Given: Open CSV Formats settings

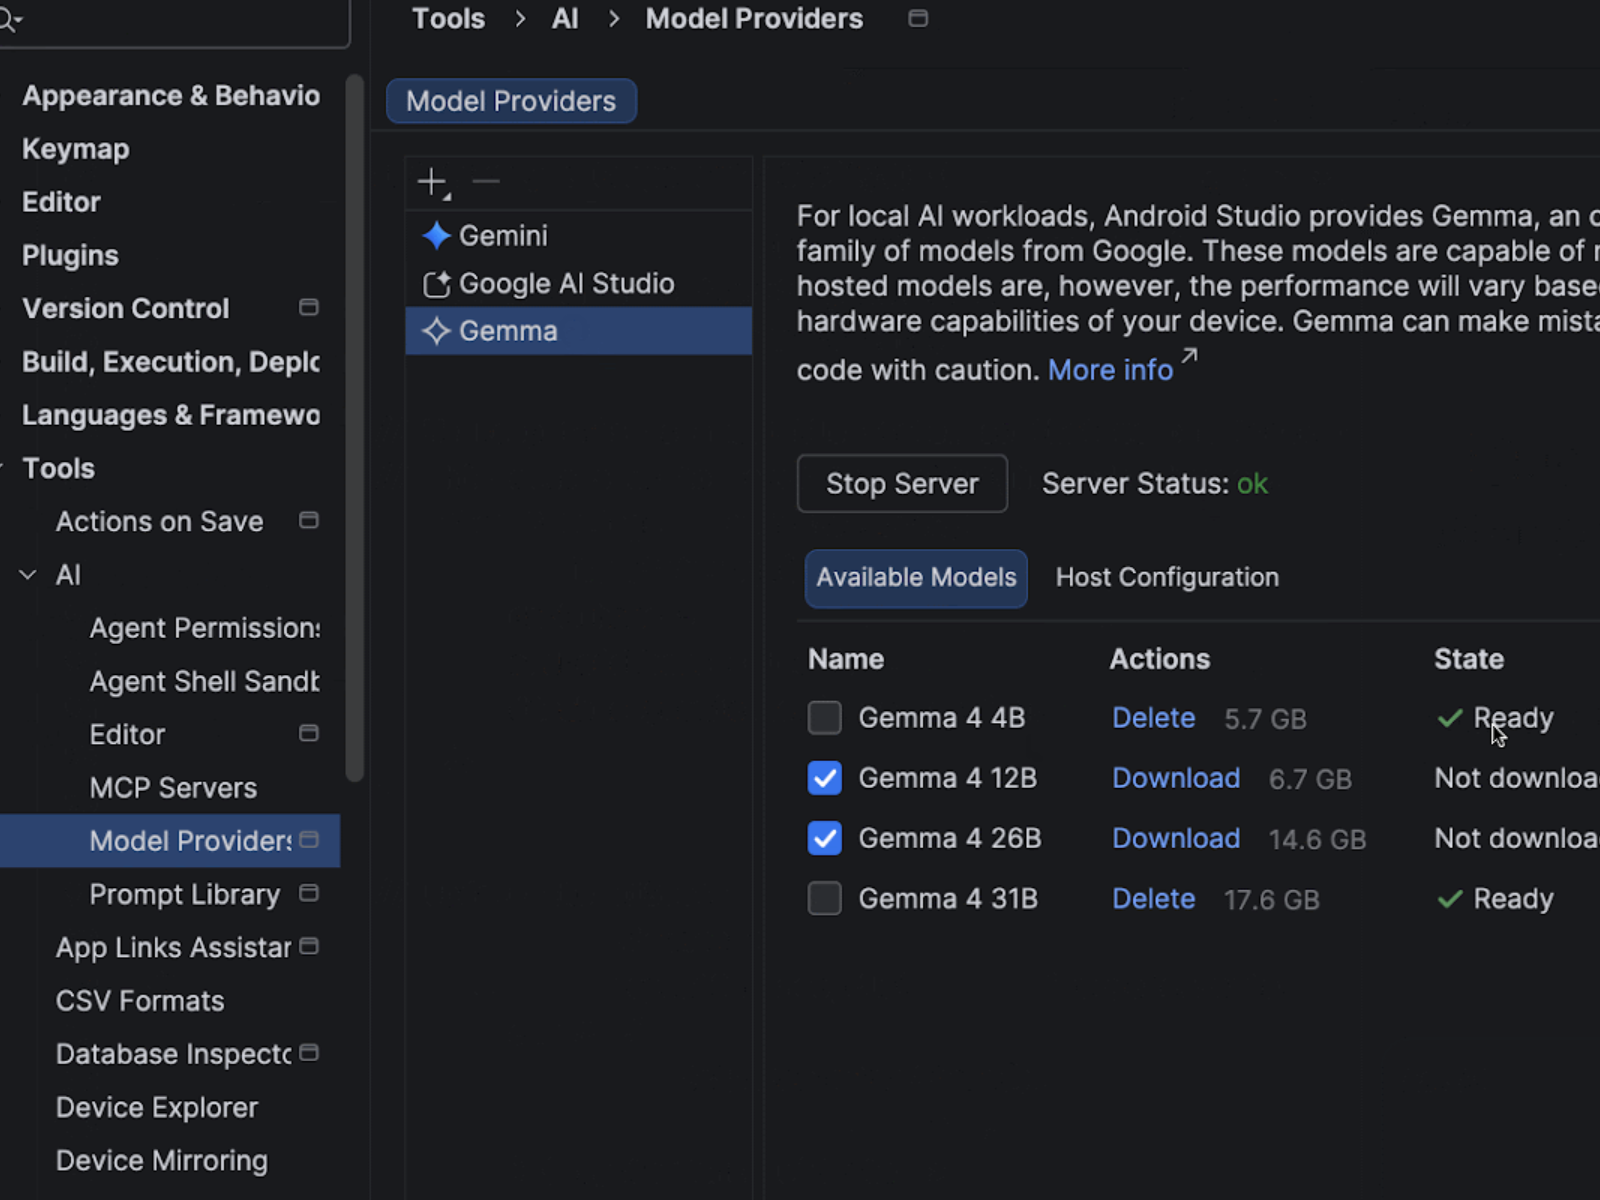Looking at the screenshot, I should pyautogui.click(x=140, y=1001).
